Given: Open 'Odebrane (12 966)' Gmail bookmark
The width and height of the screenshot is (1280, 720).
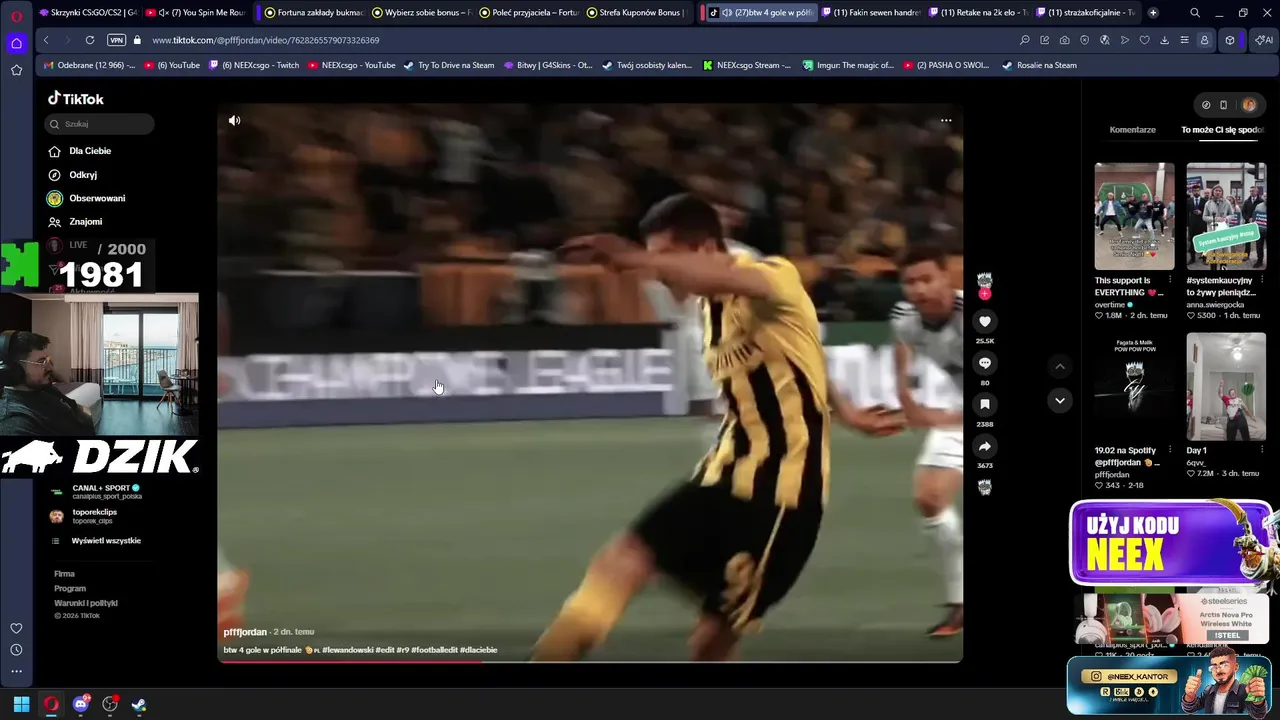Looking at the screenshot, I should pos(89,66).
